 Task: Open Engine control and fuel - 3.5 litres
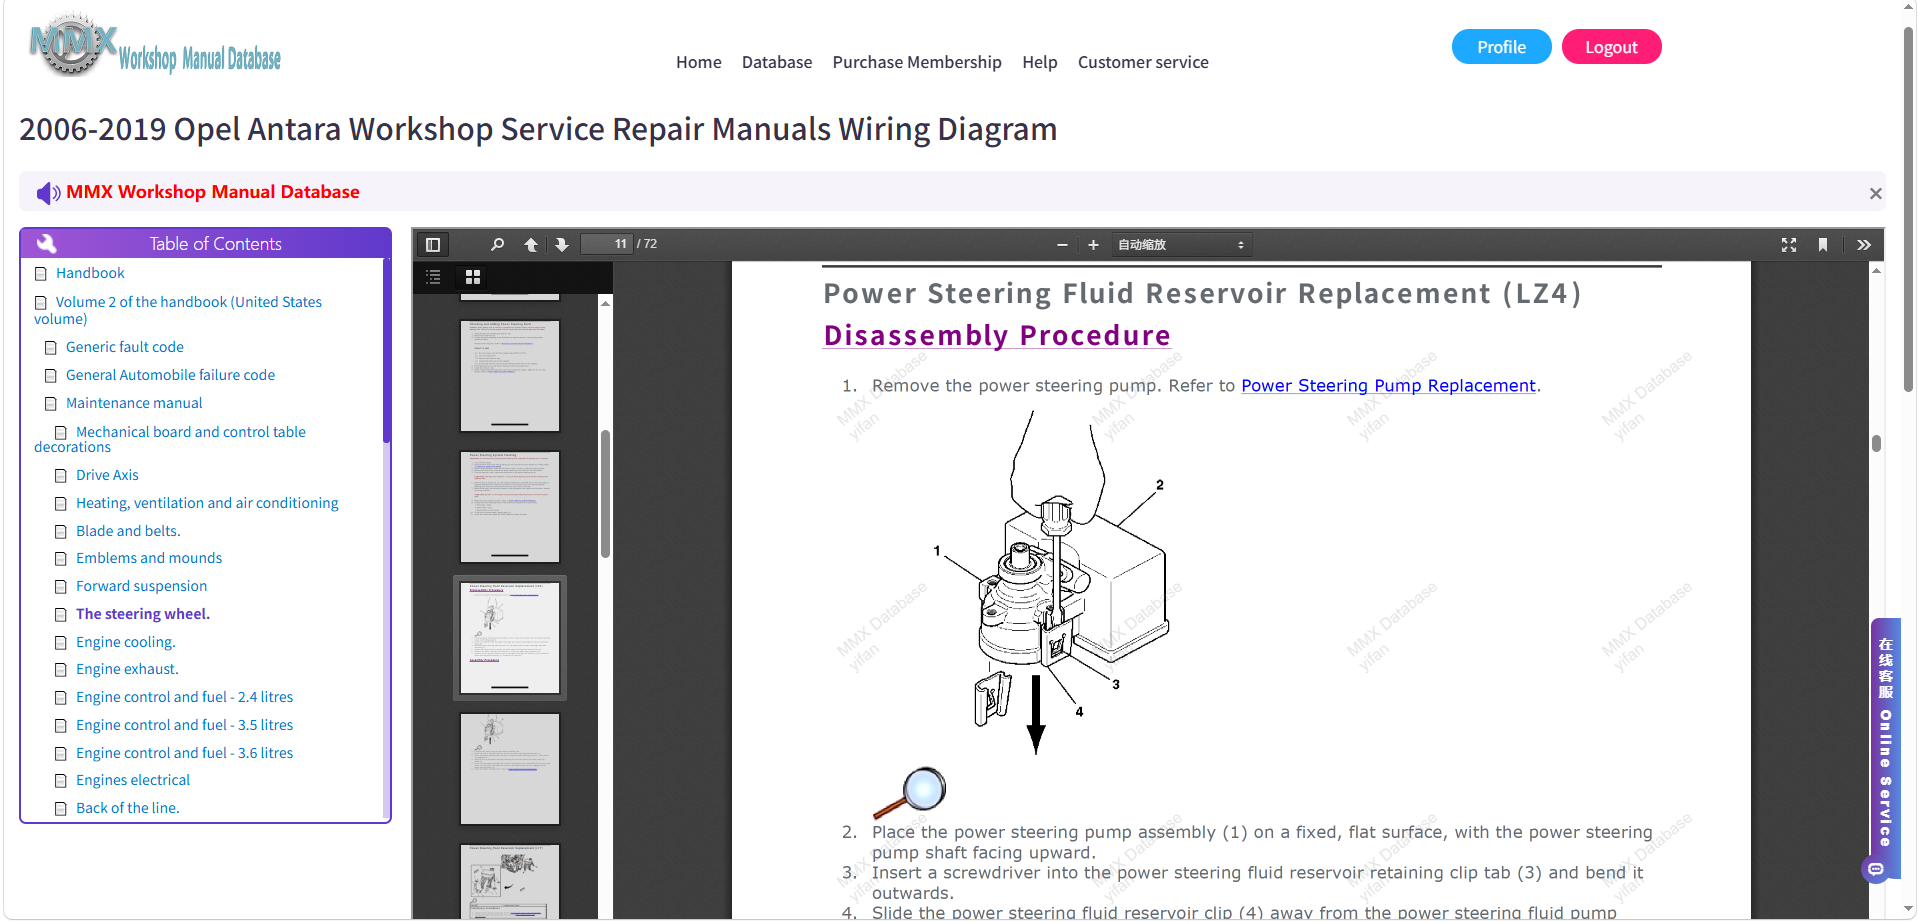(x=185, y=725)
